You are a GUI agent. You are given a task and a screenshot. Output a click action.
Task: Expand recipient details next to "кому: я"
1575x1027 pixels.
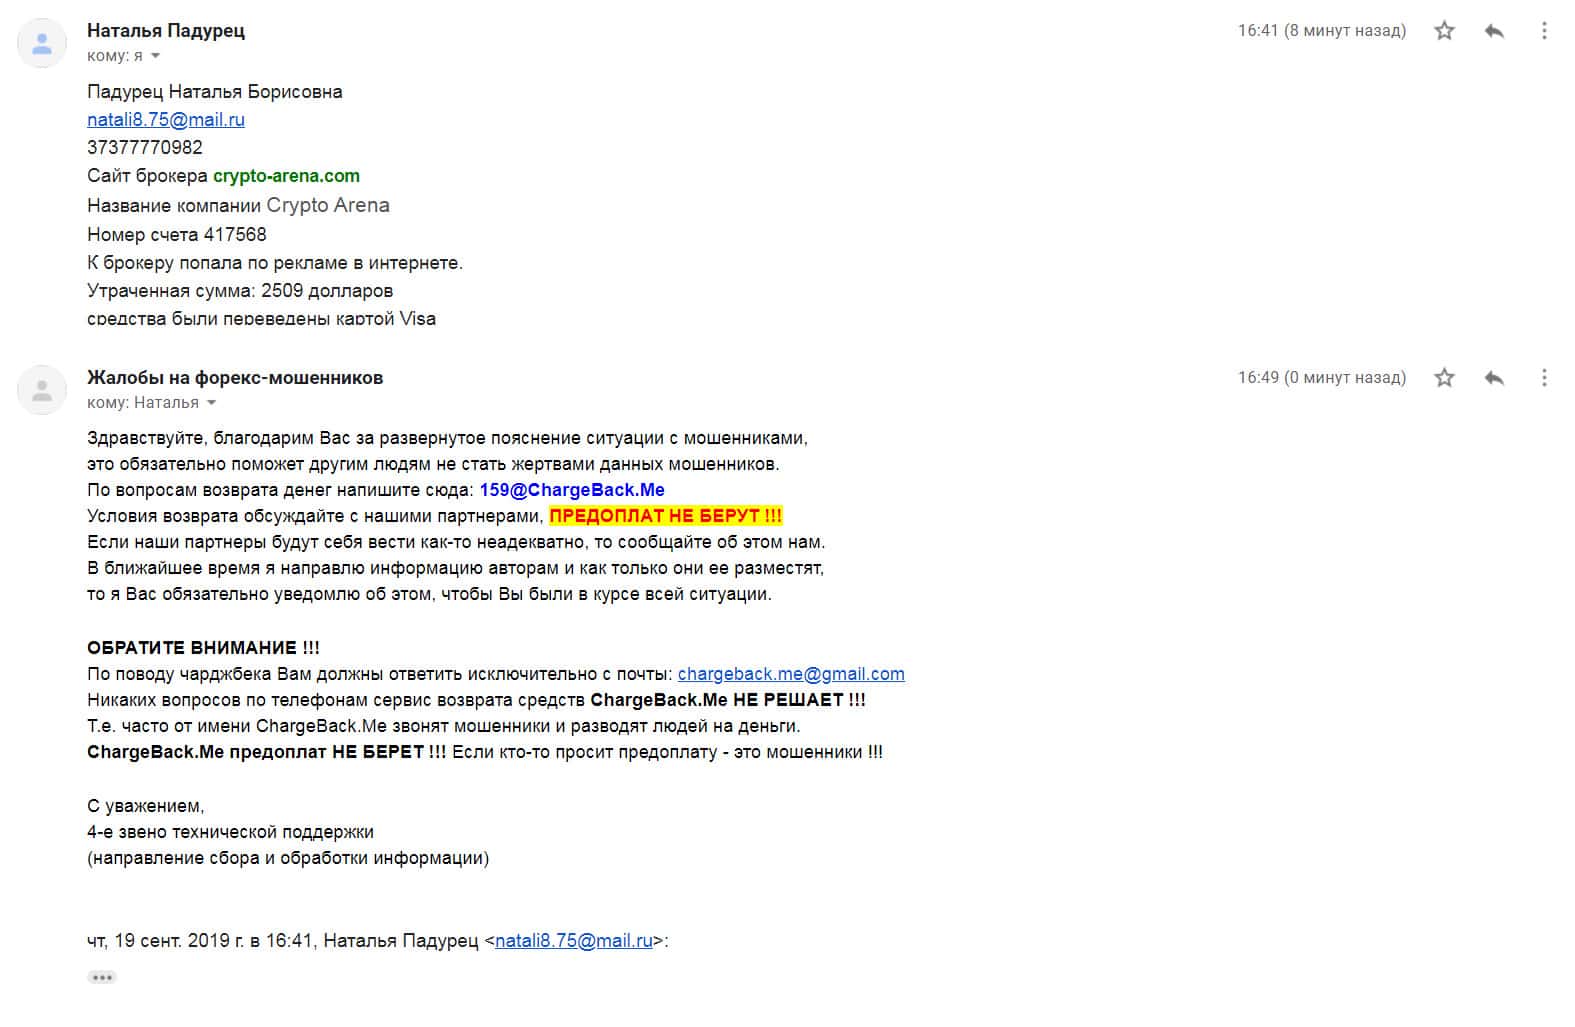coord(155,56)
